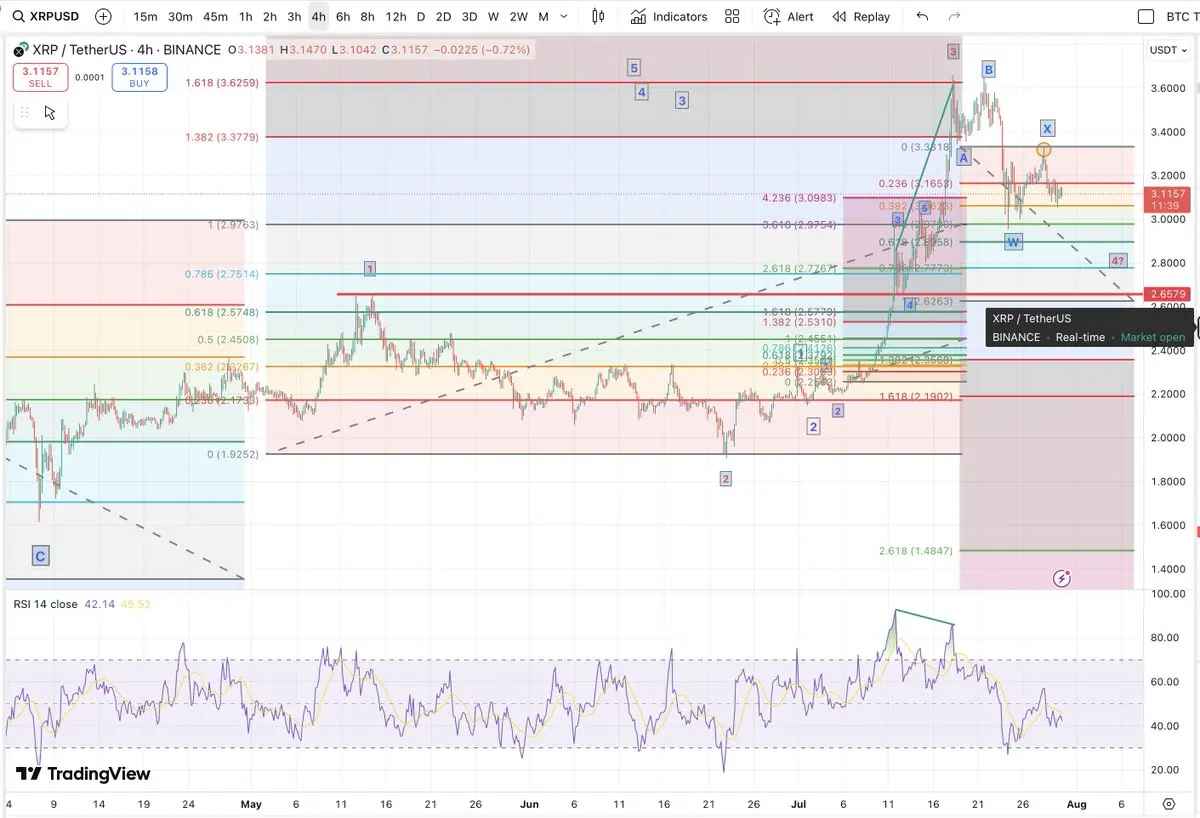1200x818 pixels.
Task: Select the 3h timeframe
Action: coord(294,17)
